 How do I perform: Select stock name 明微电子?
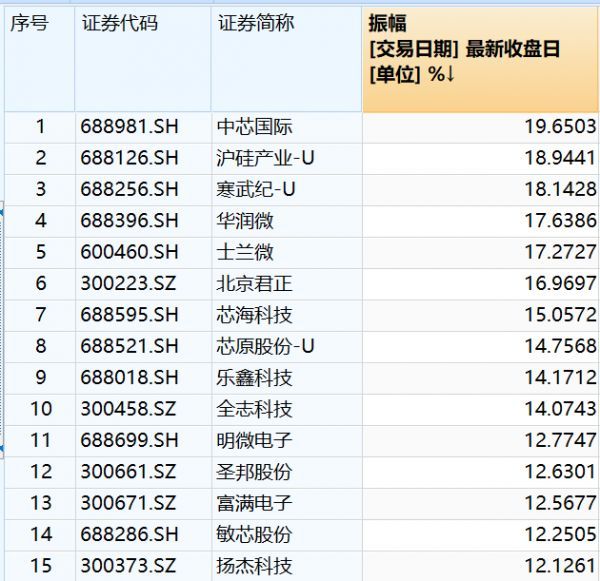[254, 441]
